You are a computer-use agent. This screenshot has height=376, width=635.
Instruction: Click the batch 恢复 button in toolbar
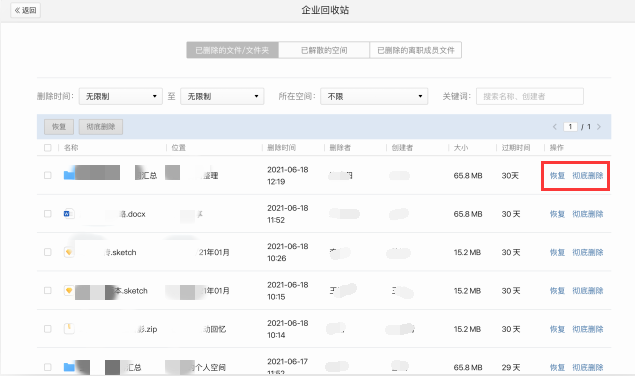click(x=59, y=127)
